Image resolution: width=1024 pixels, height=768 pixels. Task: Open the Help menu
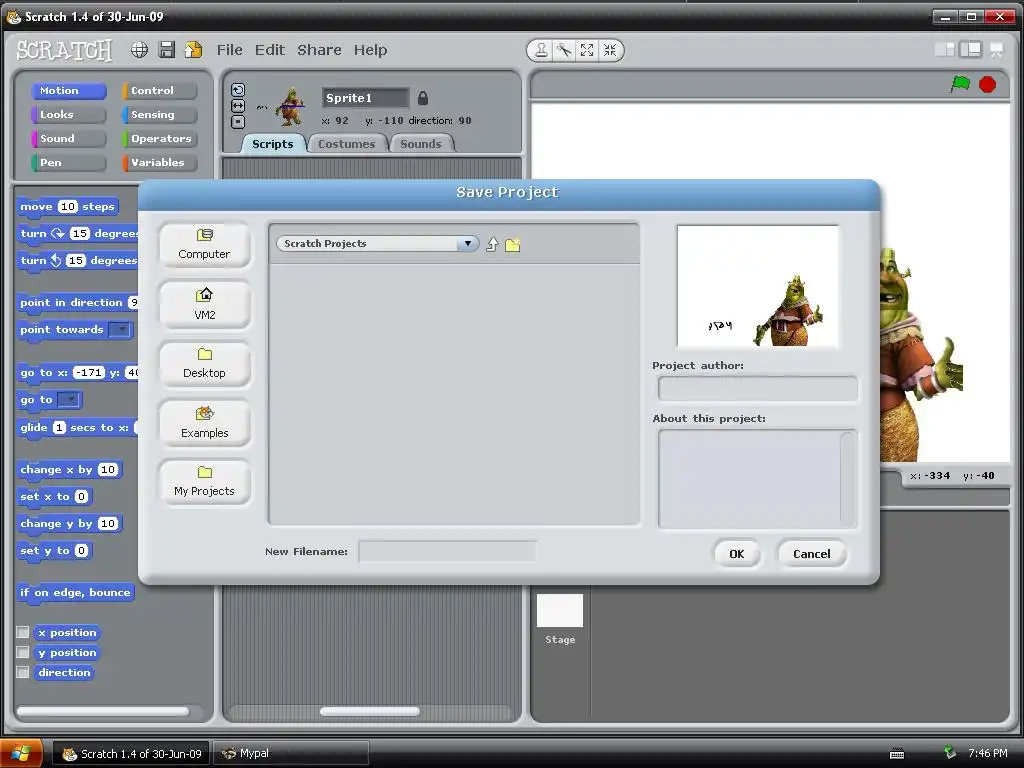point(370,50)
